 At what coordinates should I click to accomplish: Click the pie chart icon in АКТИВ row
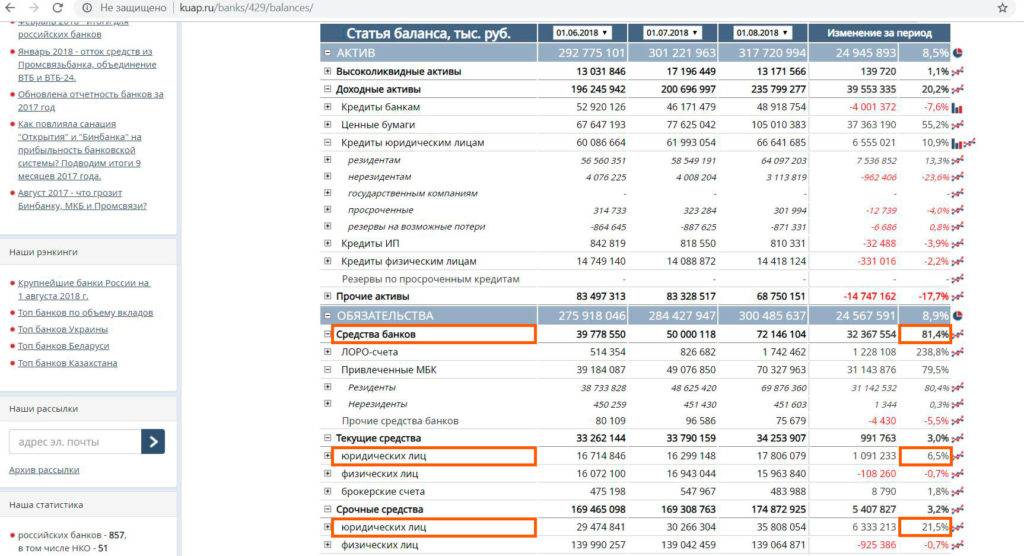click(958, 52)
